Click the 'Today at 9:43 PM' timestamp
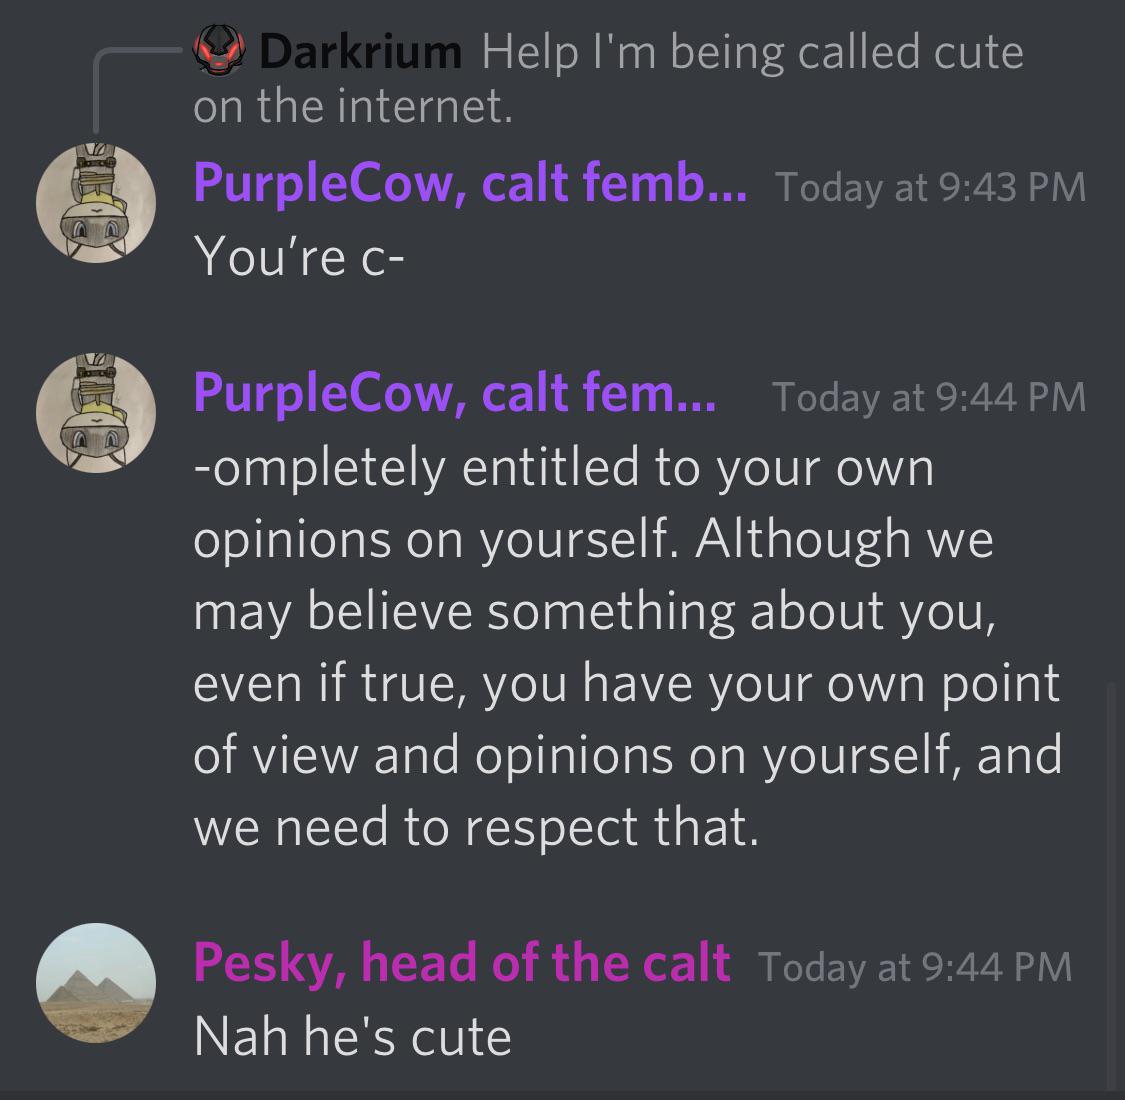This screenshot has height=1100, width=1125. click(931, 187)
